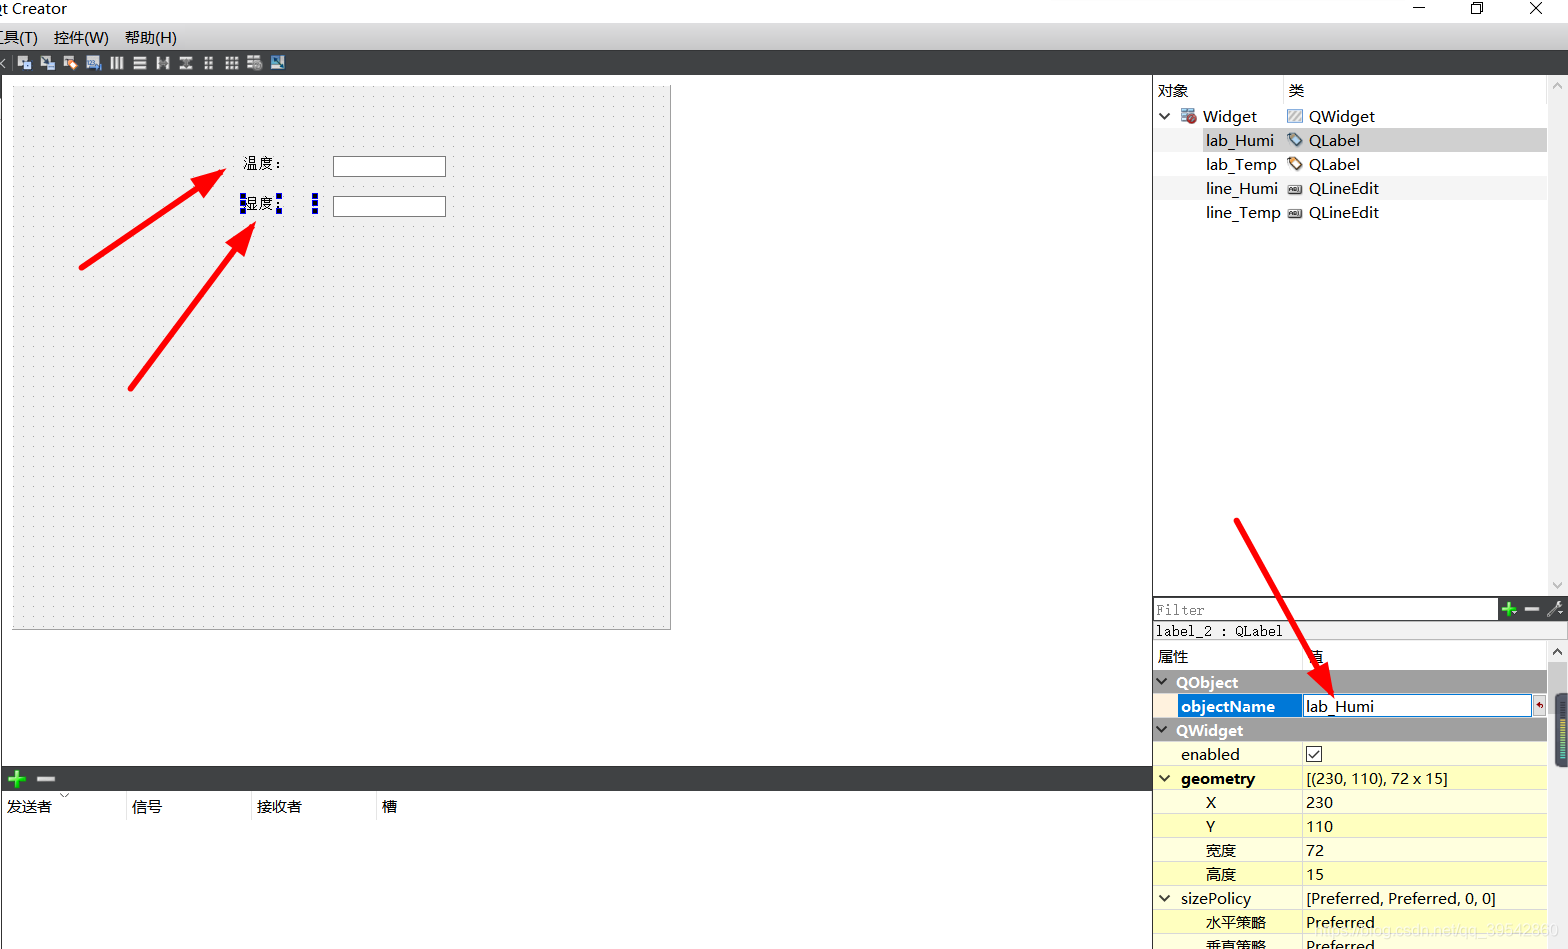
Task: Choose the Edit Tab Order tool
Action: click(93, 63)
